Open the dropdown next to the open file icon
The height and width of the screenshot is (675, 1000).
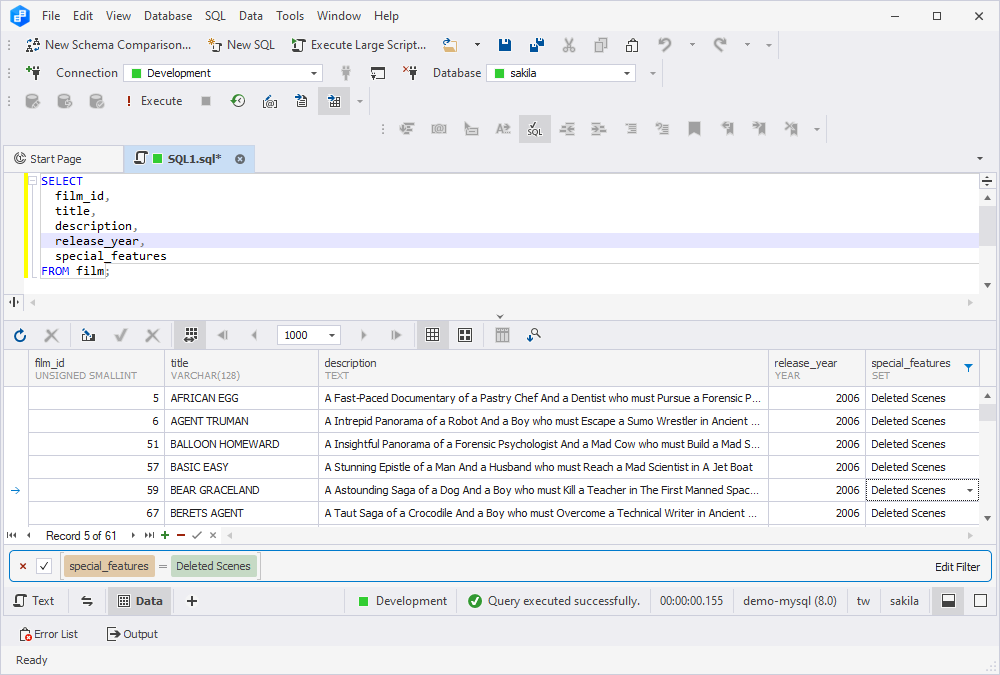coord(477,45)
